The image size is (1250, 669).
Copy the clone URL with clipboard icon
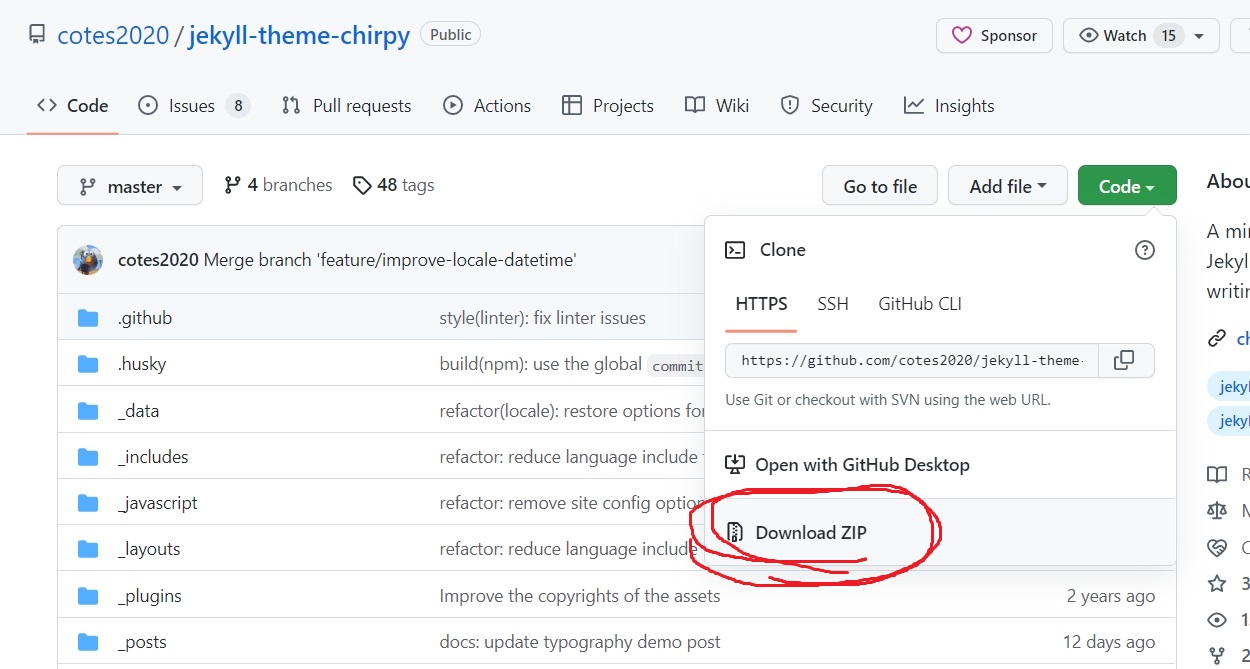tap(1125, 360)
